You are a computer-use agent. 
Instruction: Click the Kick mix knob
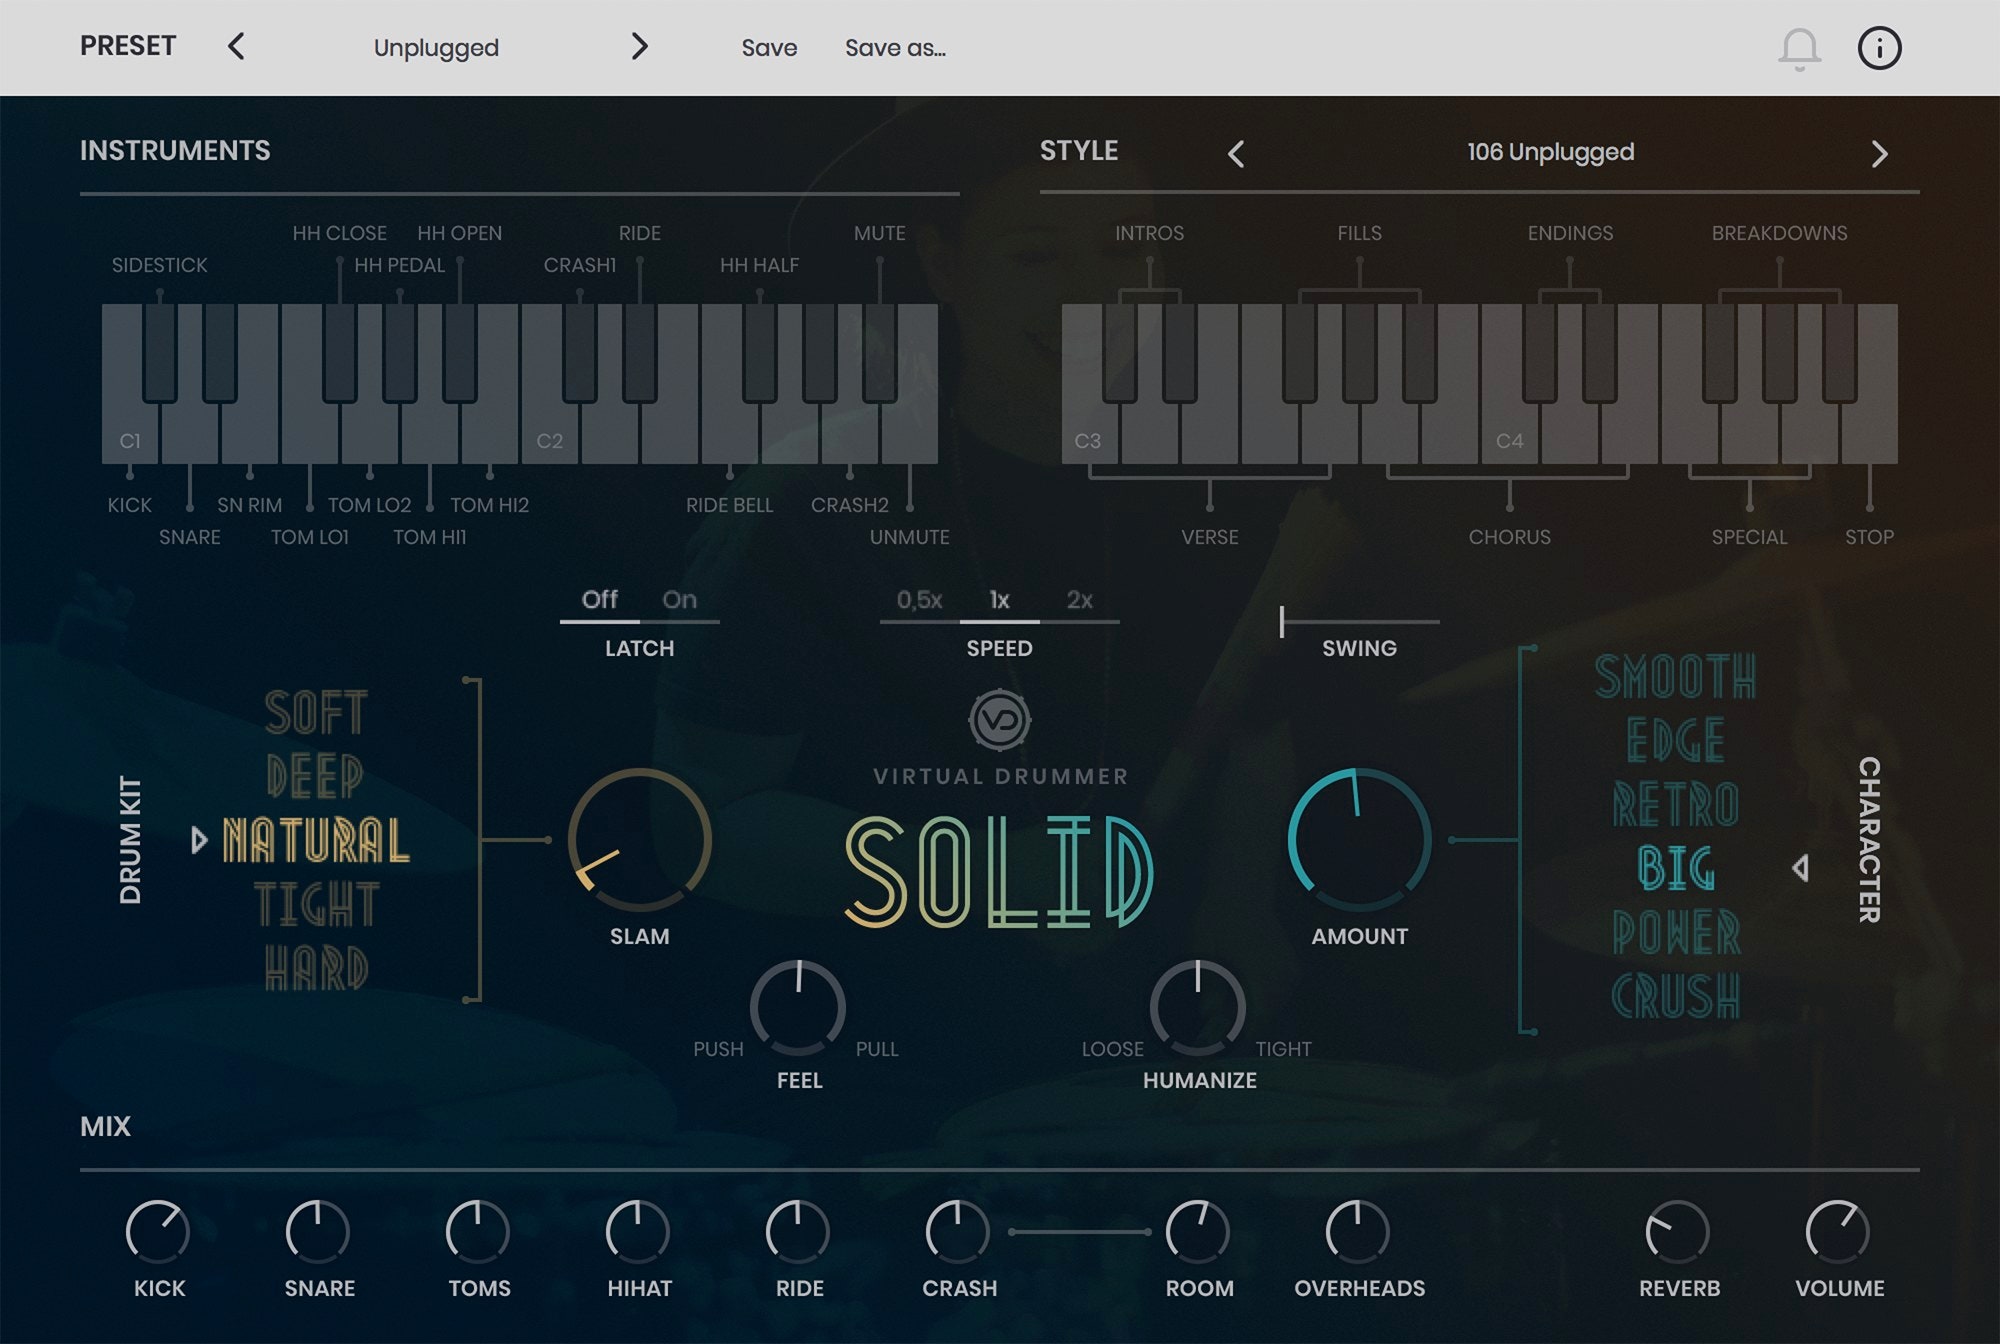pyautogui.click(x=158, y=1232)
